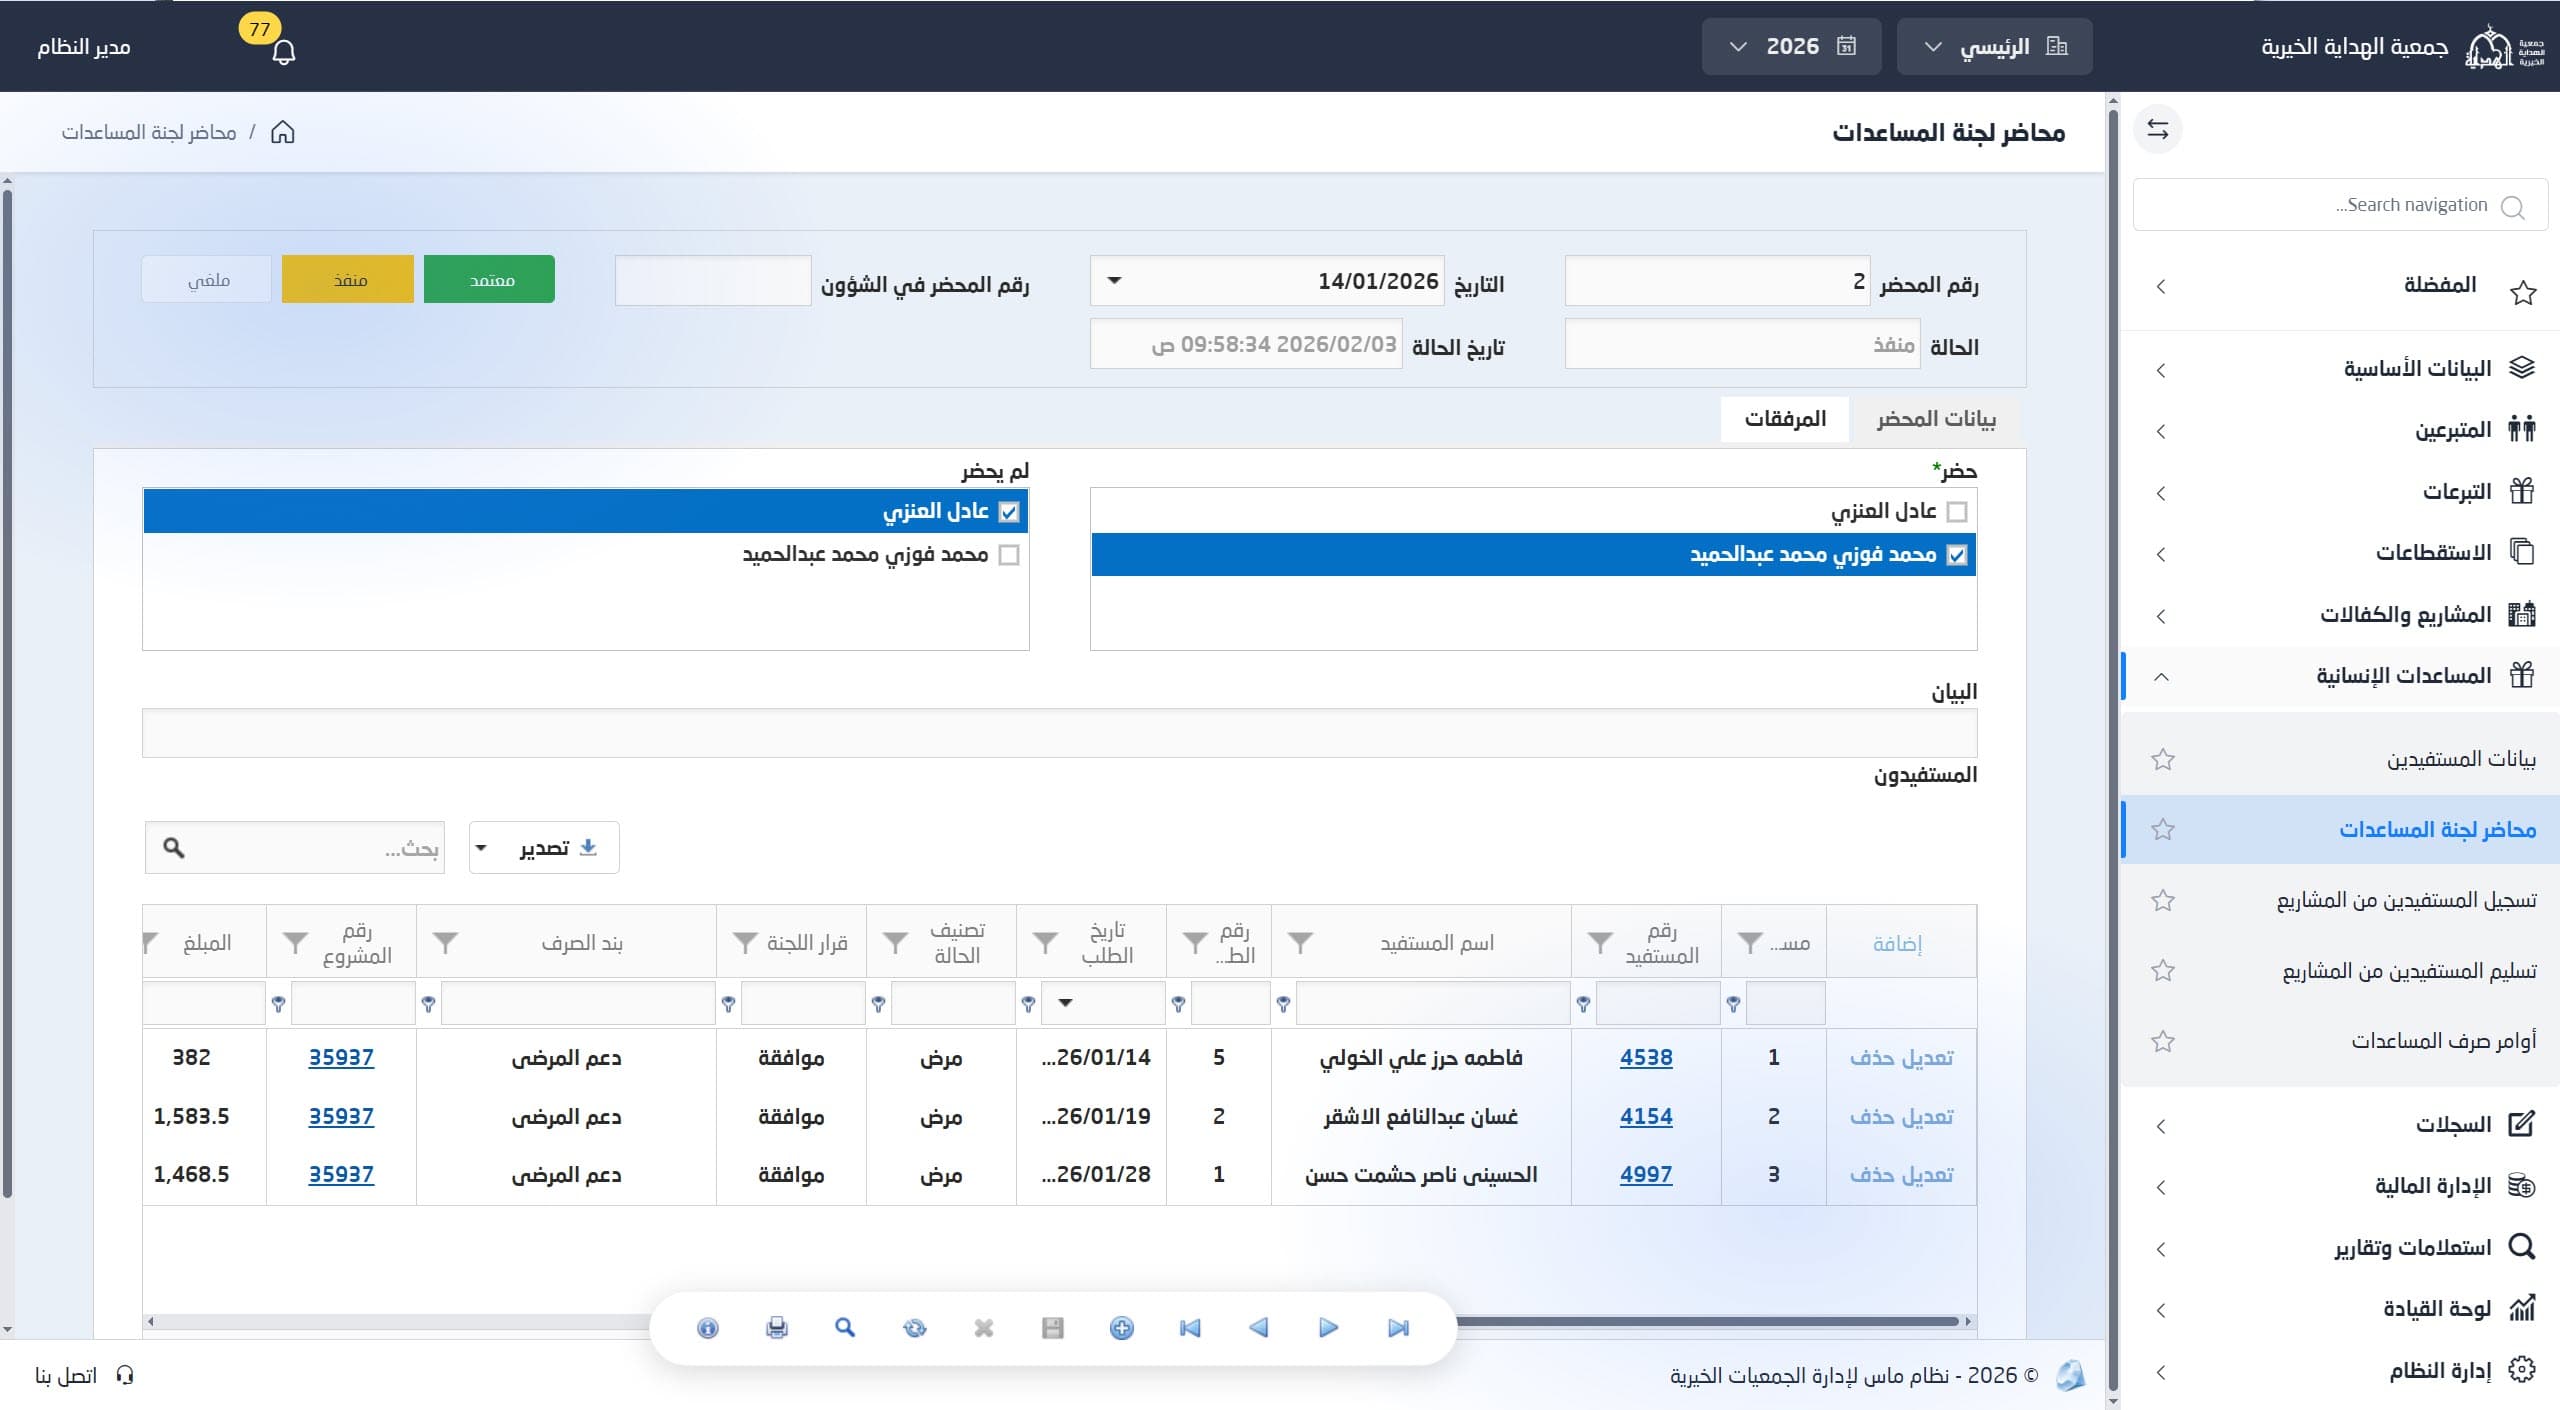Click the save diskette icon
Viewport: 2560px width, 1410px height.
[1052, 1328]
